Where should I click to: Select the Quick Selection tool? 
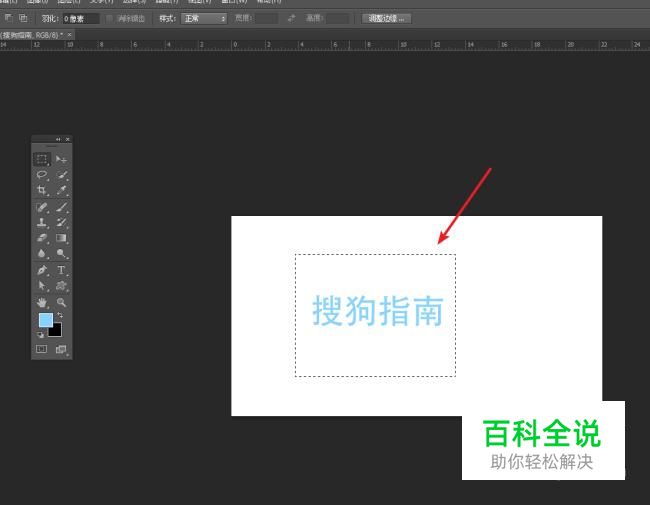[x=61, y=175]
